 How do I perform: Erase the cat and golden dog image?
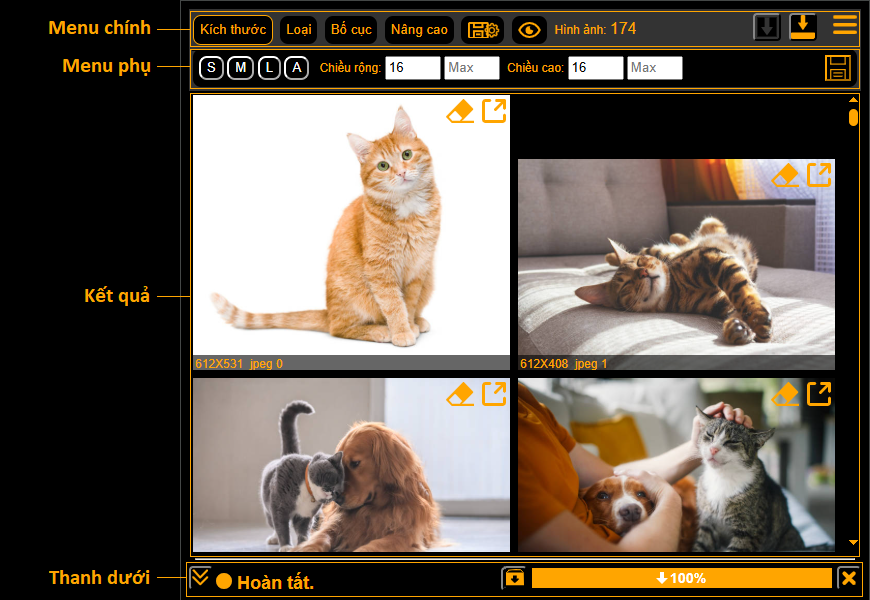click(x=460, y=394)
